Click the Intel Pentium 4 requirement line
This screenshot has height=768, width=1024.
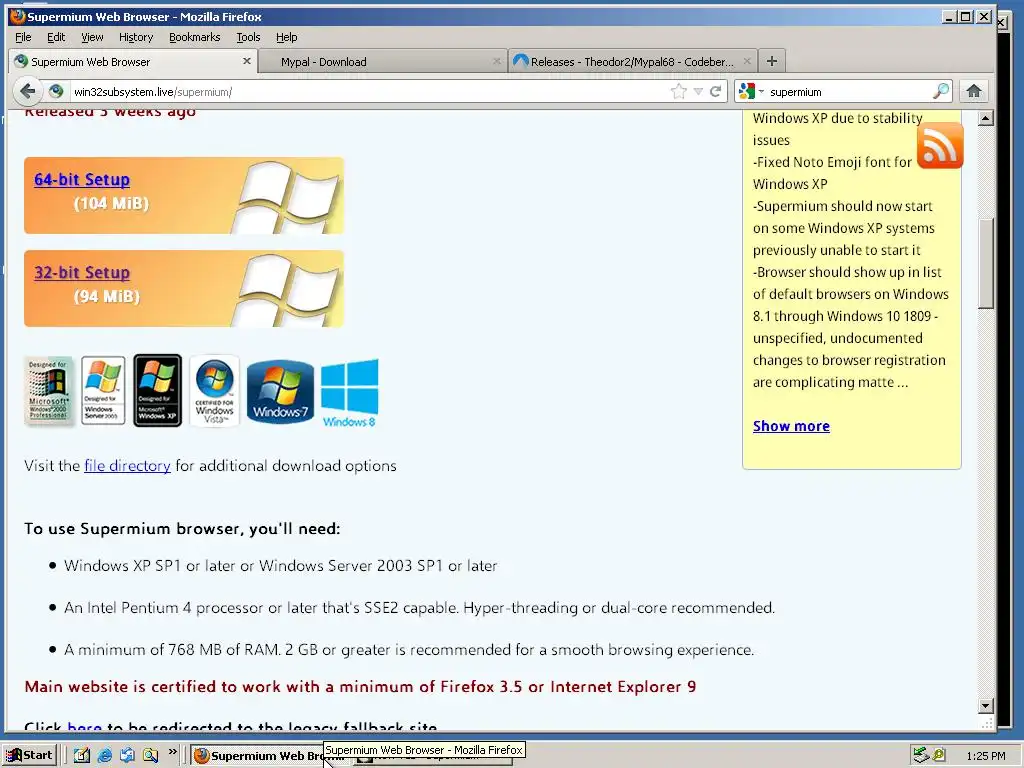(419, 608)
